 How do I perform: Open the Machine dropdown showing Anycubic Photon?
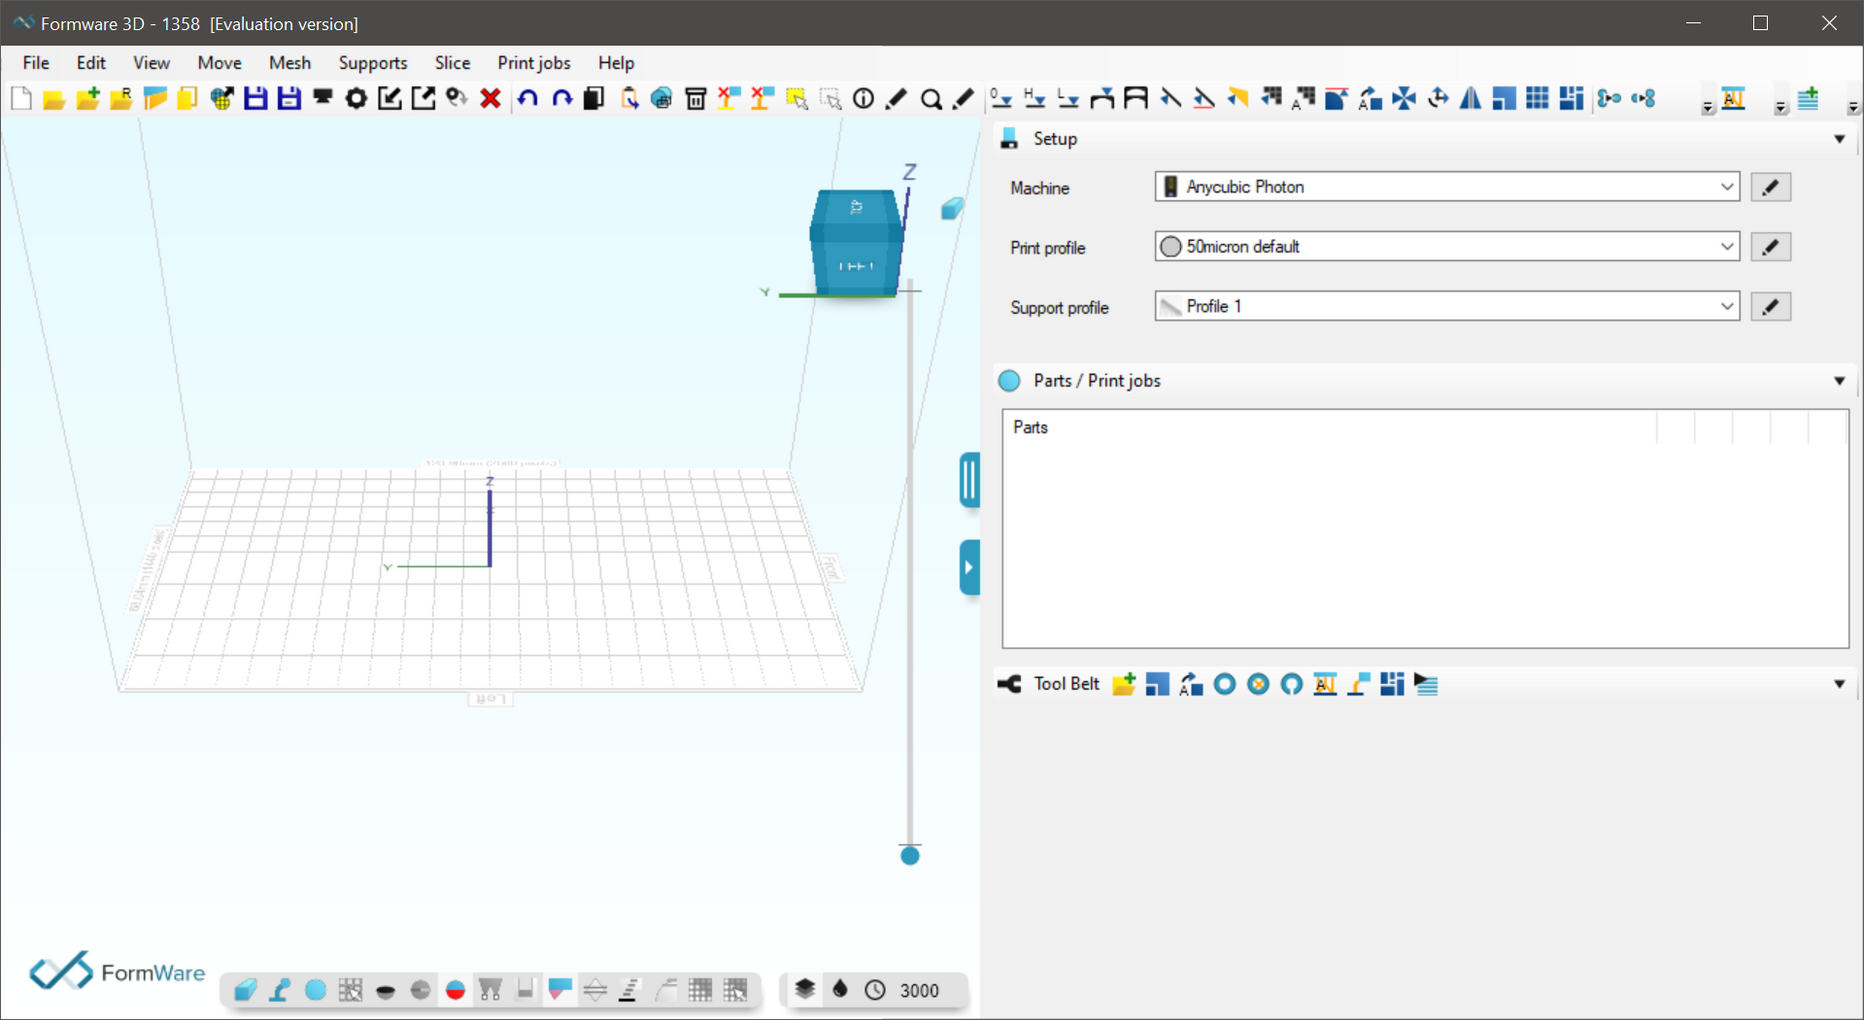tap(1447, 187)
